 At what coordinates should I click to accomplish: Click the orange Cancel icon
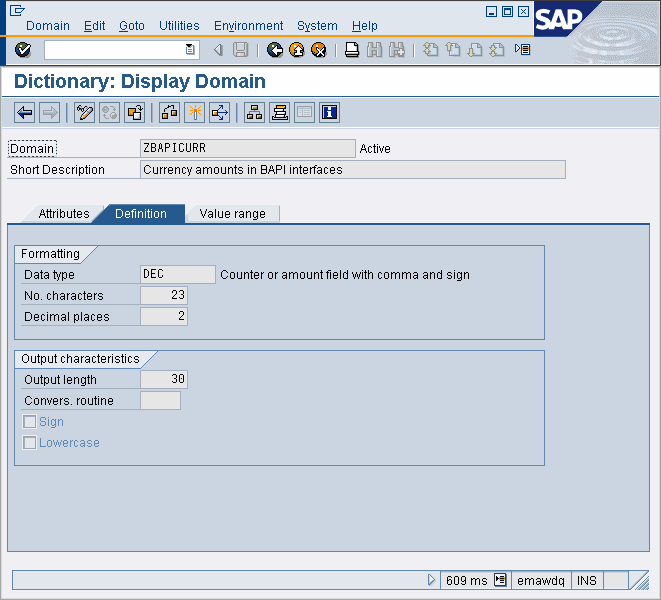click(319, 50)
